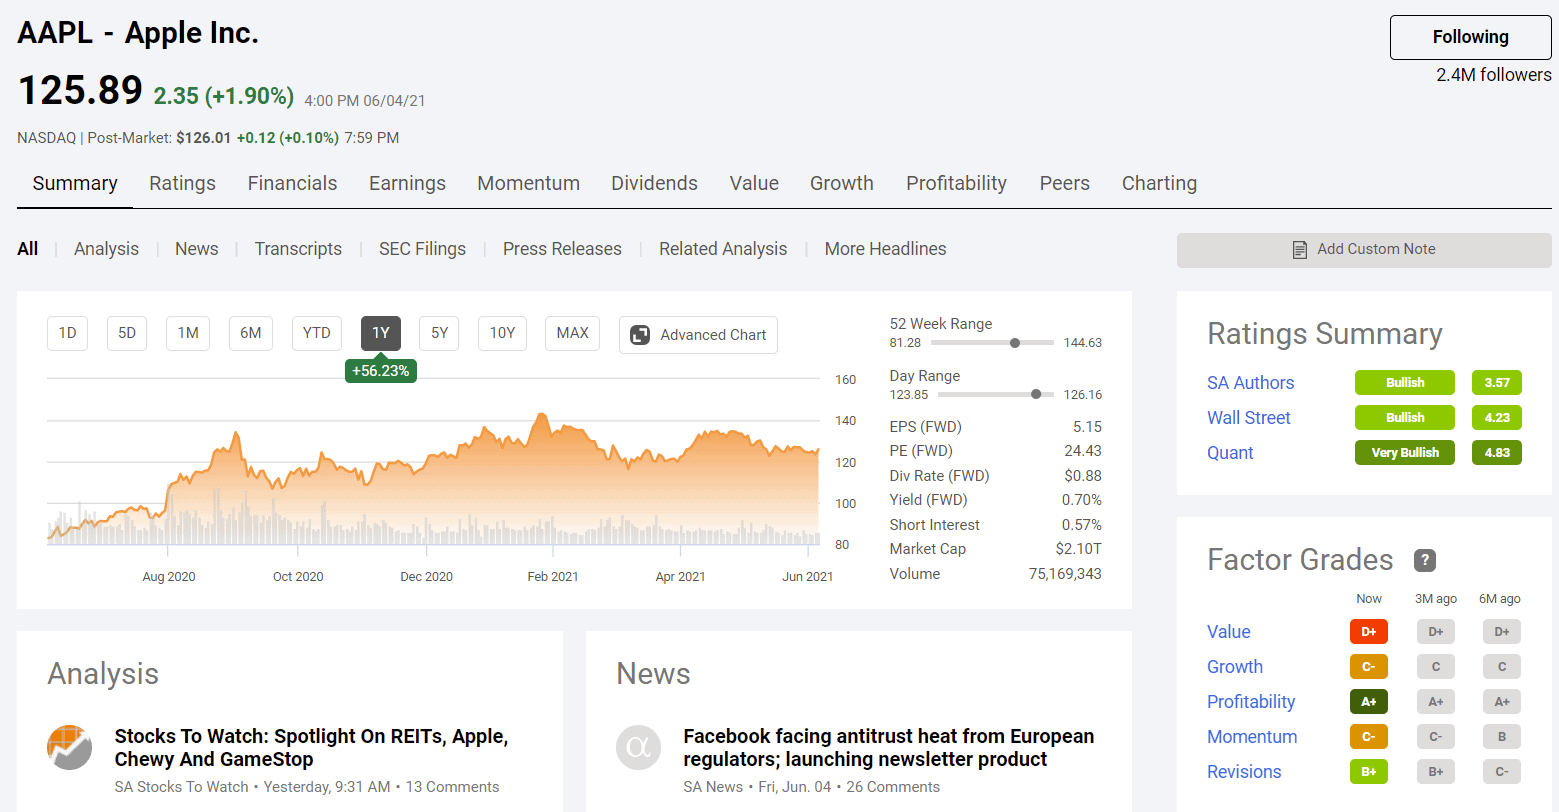Set chart range to 1D
Image resolution: width=1559 pixels, height=812 pixels.
click(67, 333)
